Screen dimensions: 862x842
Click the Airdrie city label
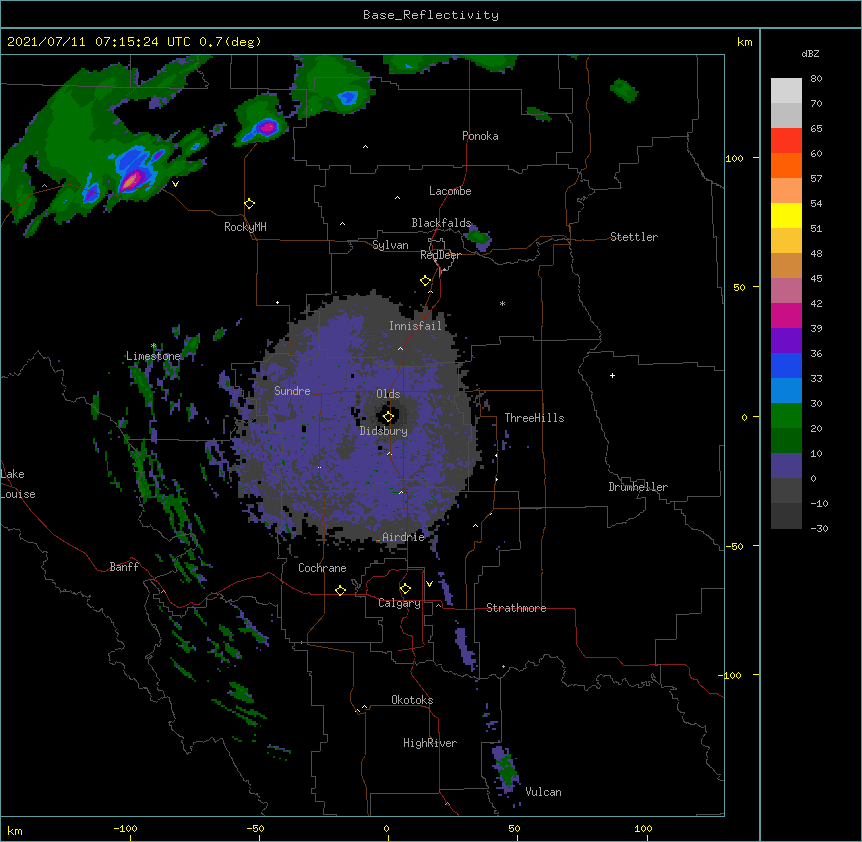click(404, 537)
